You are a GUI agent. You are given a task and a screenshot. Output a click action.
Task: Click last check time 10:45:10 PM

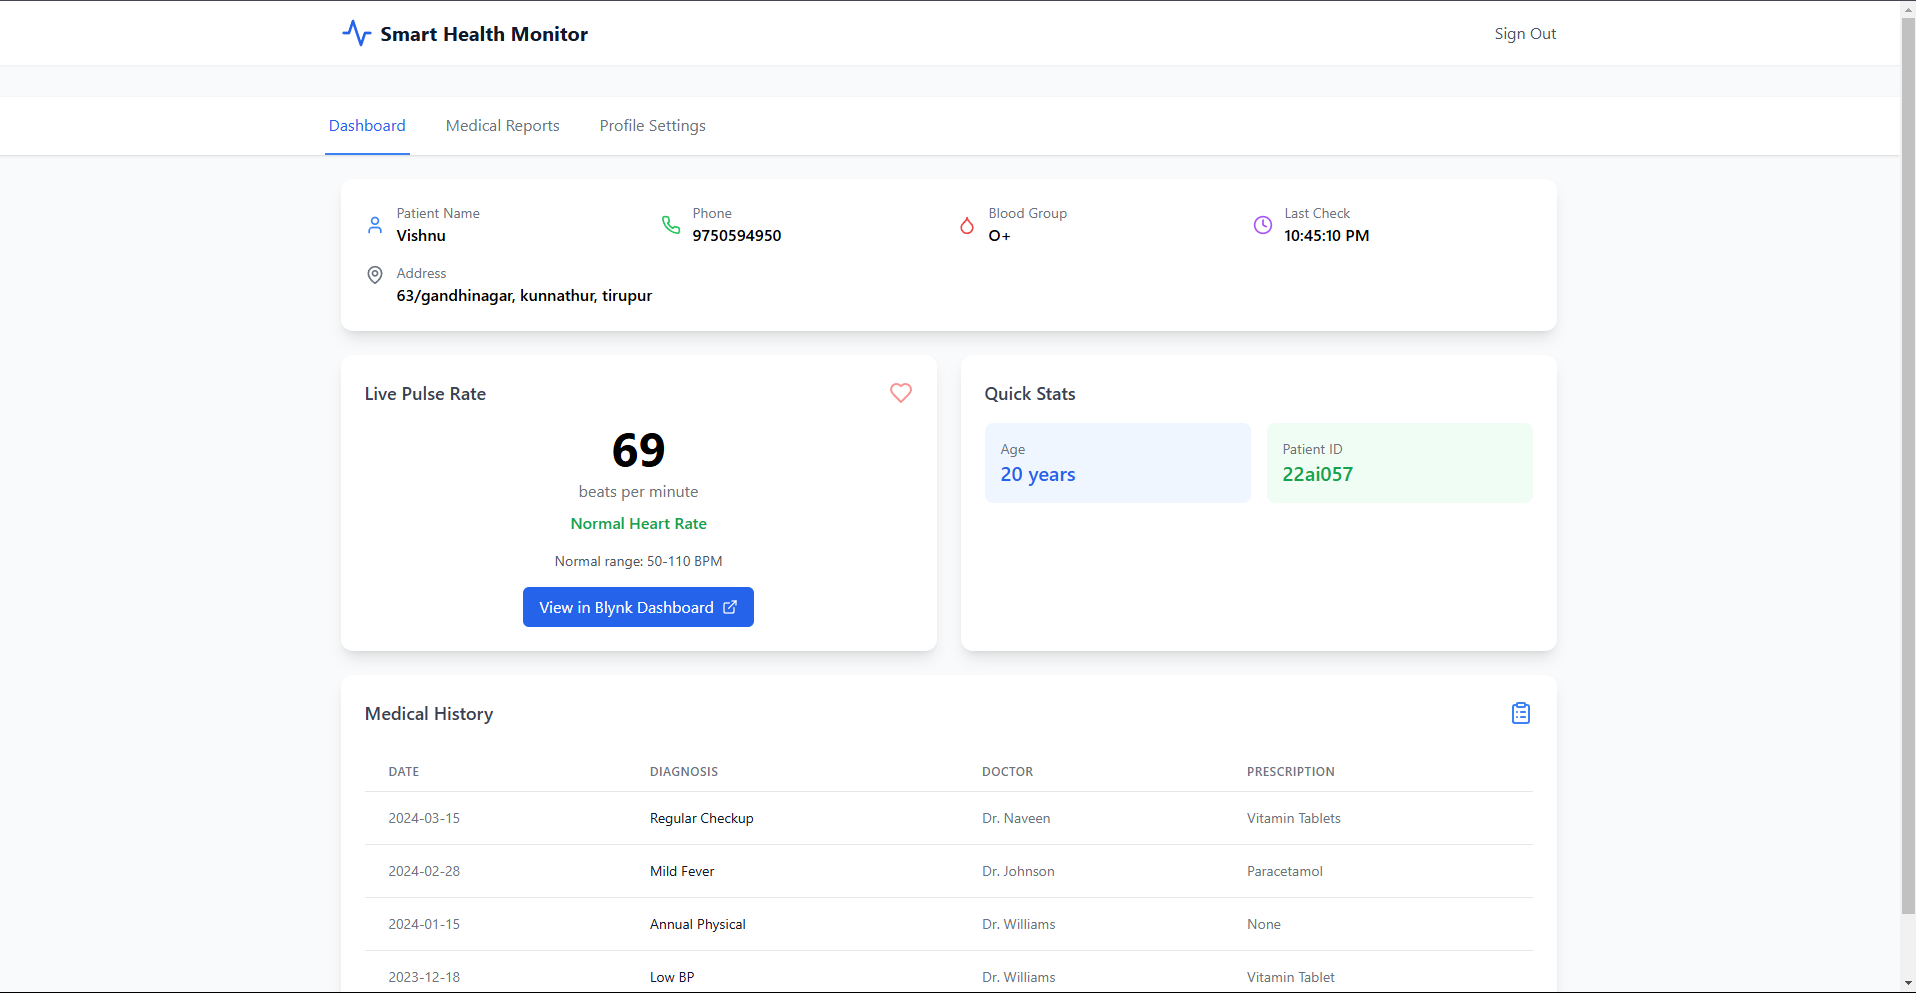(x=1326, y=236)
